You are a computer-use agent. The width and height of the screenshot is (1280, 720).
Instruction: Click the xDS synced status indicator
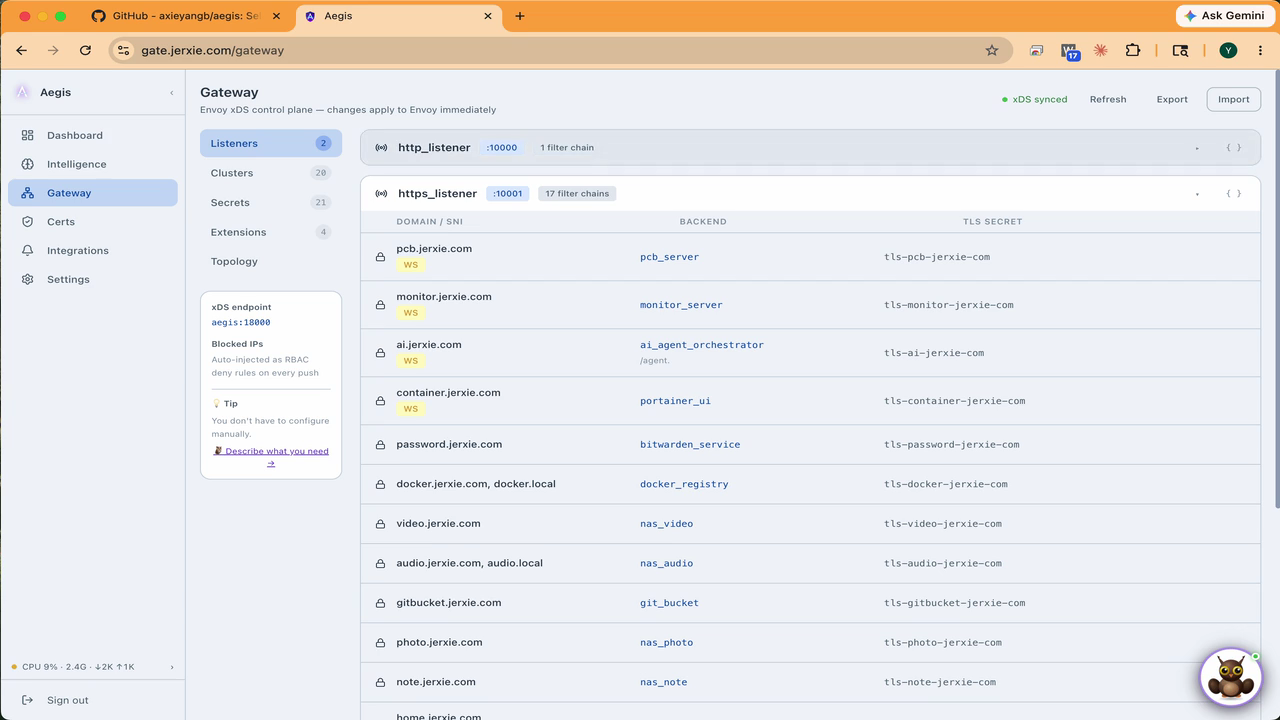click(x=1035, y=99)
